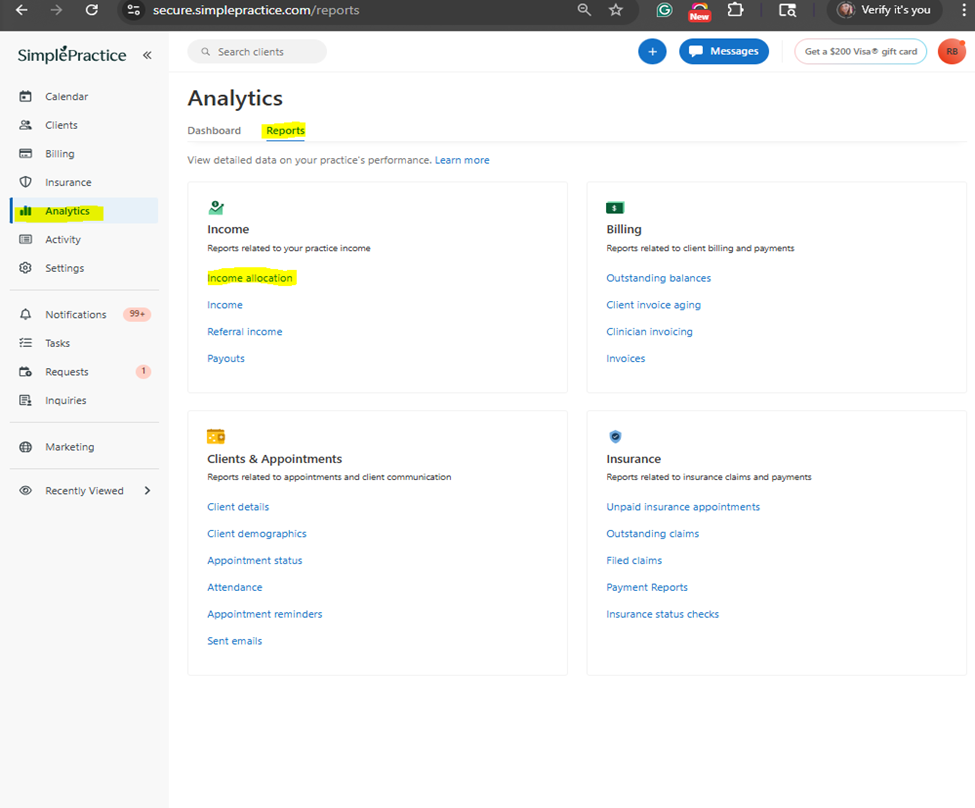Click the Verify it's you profile chip

pos(884,10)
